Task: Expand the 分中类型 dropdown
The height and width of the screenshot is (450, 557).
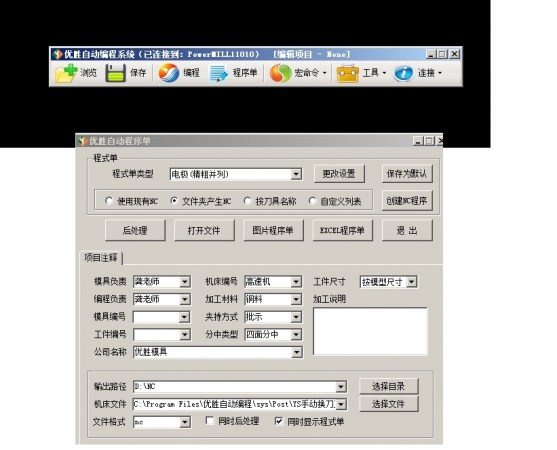Action: pyautogui.click(x=296, y=334)
